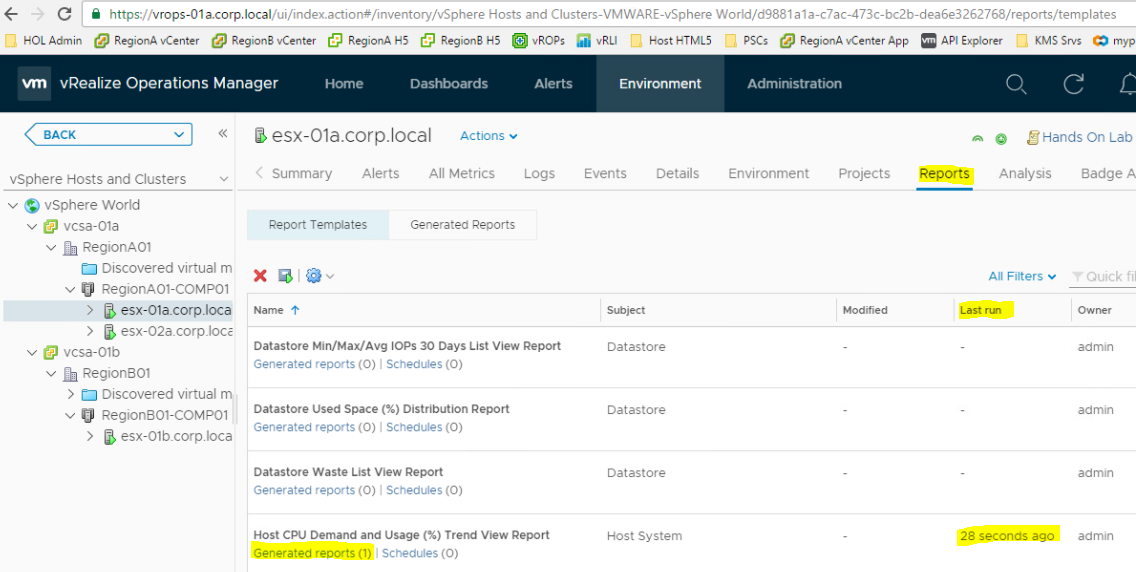This screenshot has height=572, width=1136.
Task: Collapse the RegionB01-COMP01 cluster node
Action: pos(70,416)
